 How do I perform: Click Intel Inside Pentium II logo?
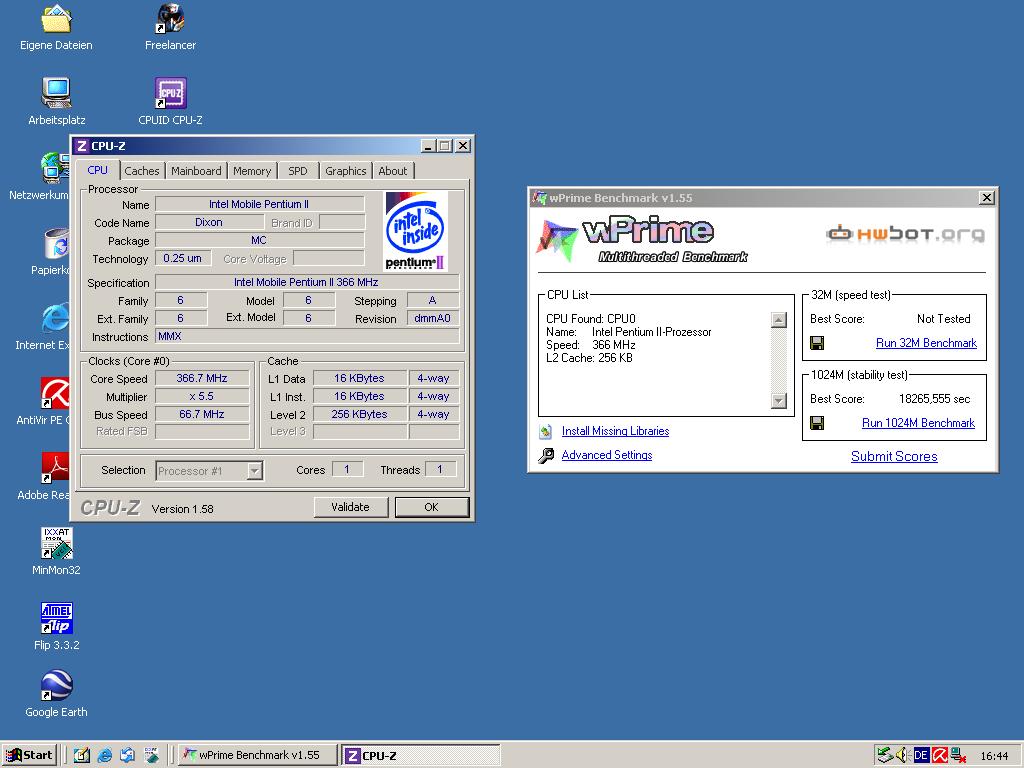click(x=415, y=231)
